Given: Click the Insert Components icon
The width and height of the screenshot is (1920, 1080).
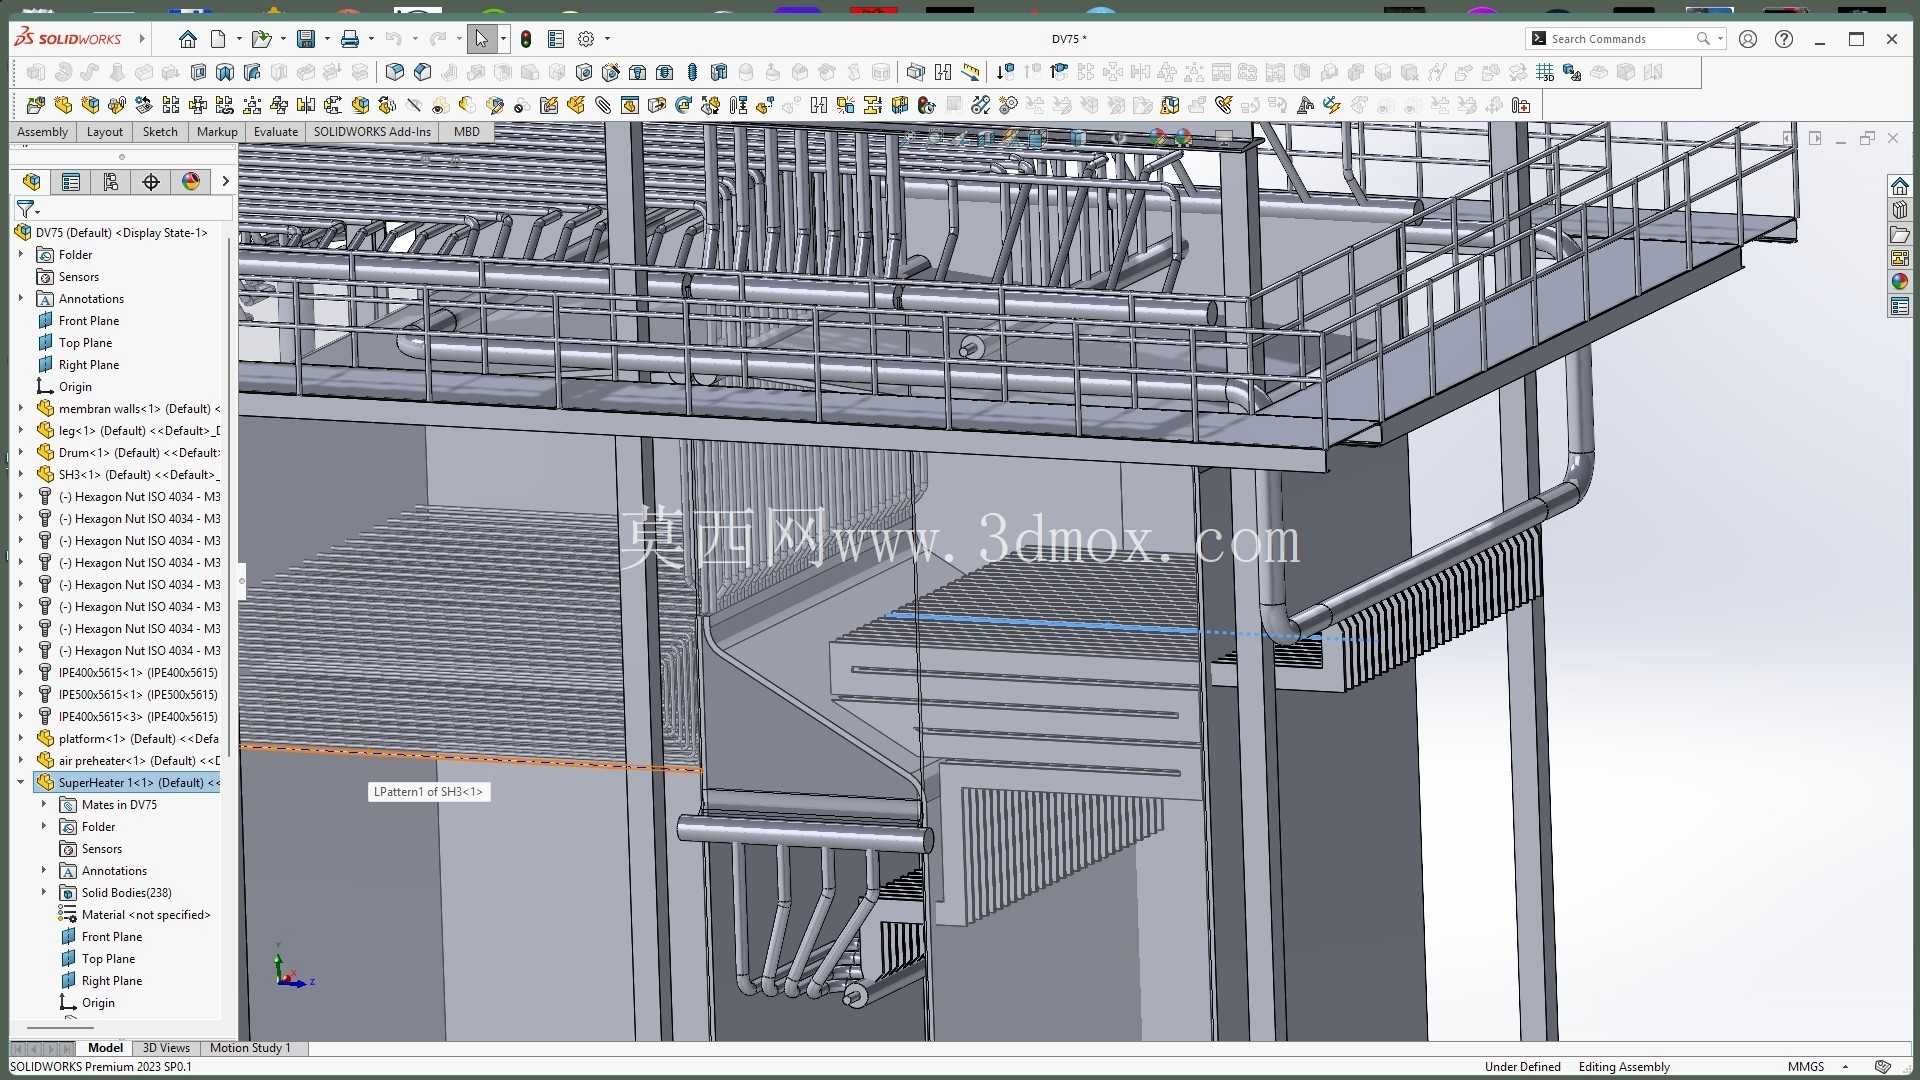Looking at the screenshot, I should (36, 105).
